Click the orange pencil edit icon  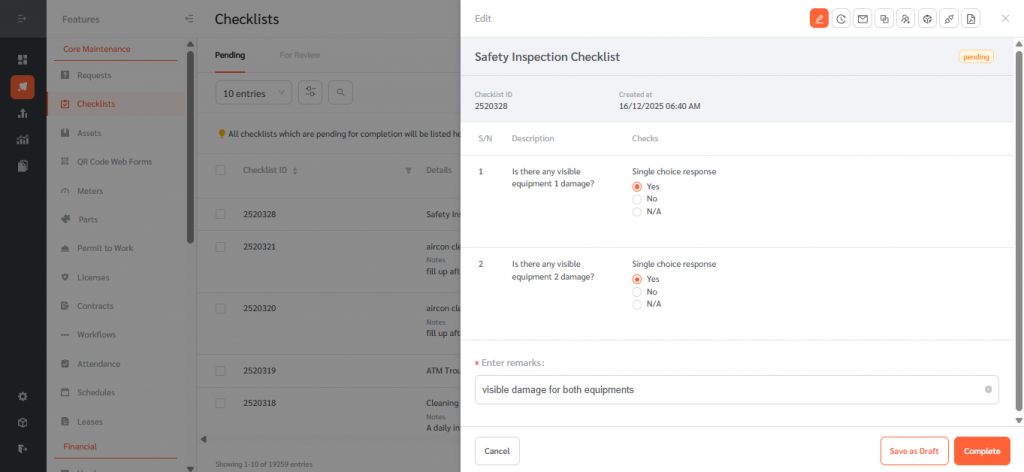tap(819, 19)
